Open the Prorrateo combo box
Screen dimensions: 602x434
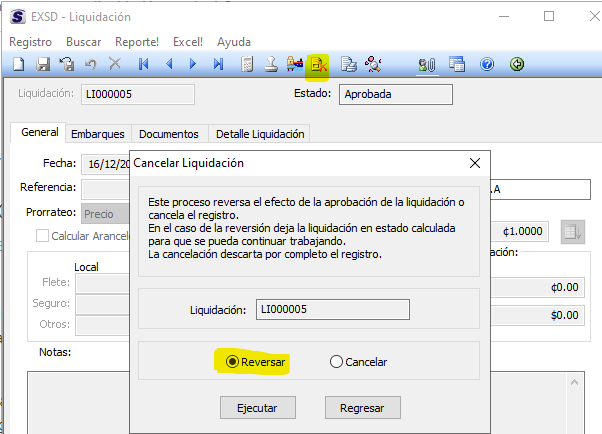pos(106,213)
